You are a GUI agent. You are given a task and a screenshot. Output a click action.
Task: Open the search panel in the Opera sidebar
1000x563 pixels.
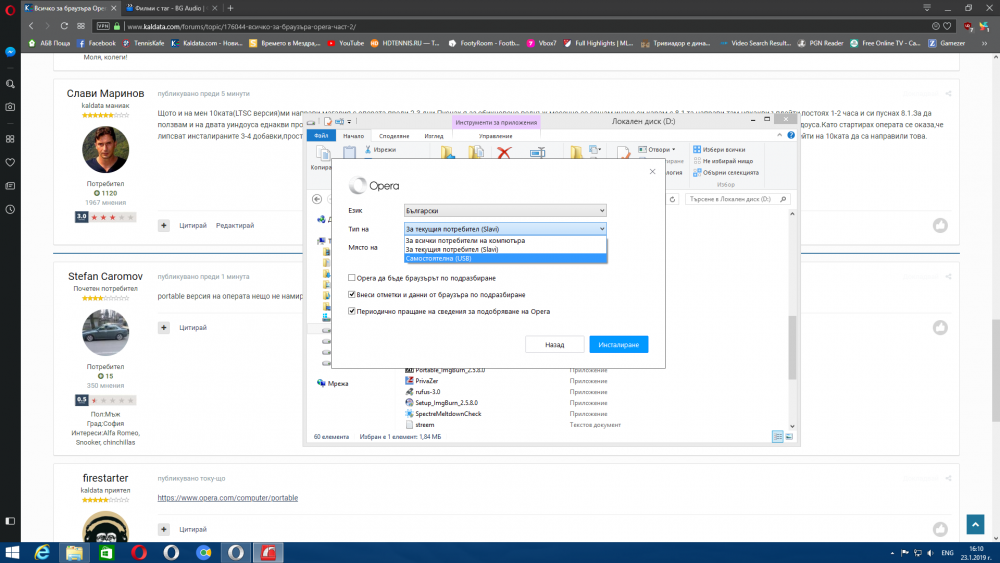(x=10, y=84)
